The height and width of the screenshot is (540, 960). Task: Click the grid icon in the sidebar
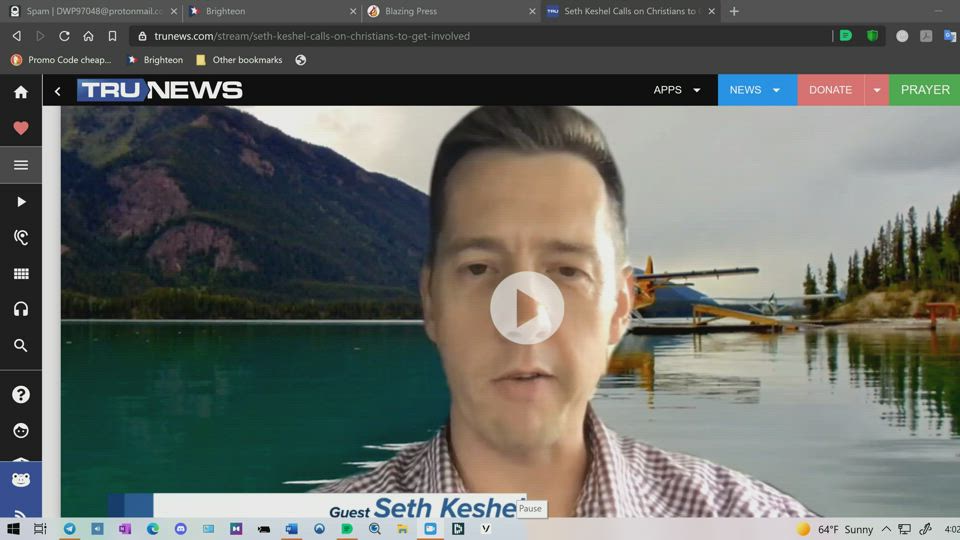click(20, 273)
